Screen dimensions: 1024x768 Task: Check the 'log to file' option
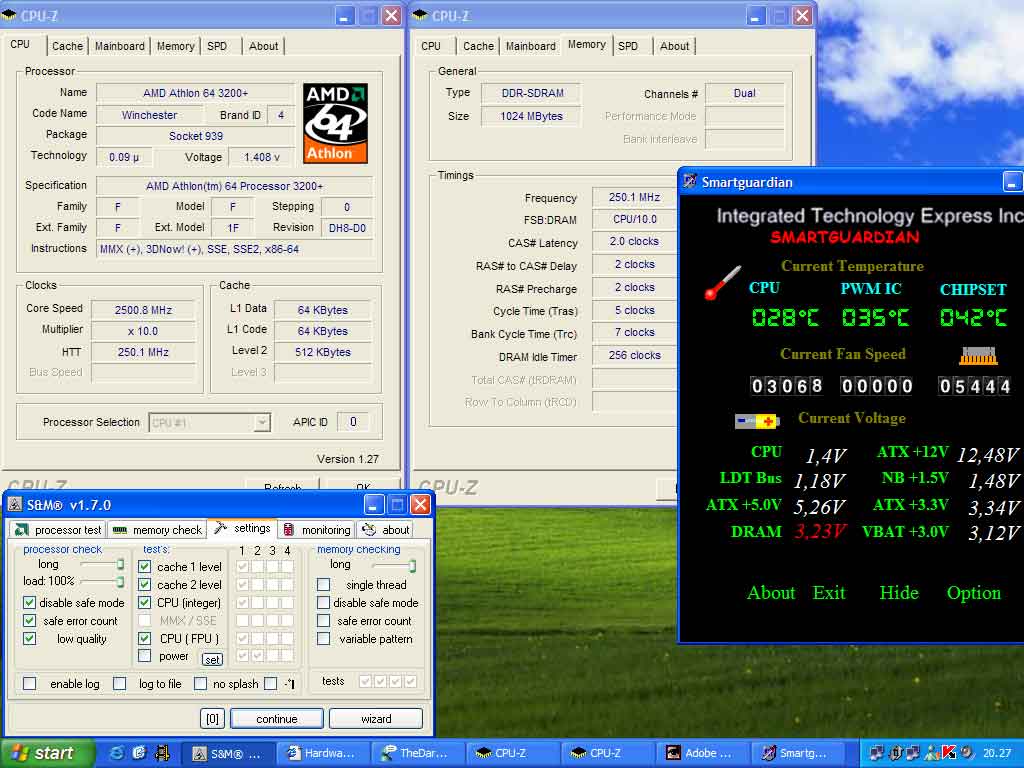120,683
